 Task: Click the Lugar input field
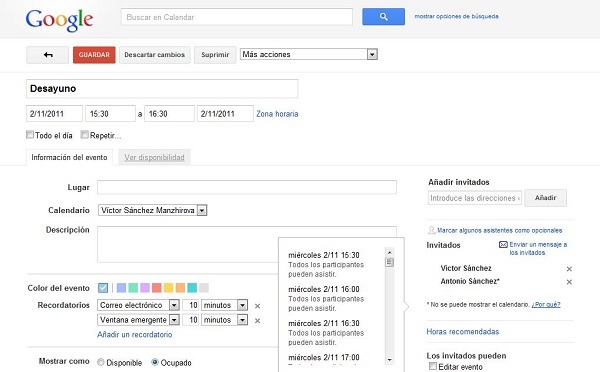point(247,187)
